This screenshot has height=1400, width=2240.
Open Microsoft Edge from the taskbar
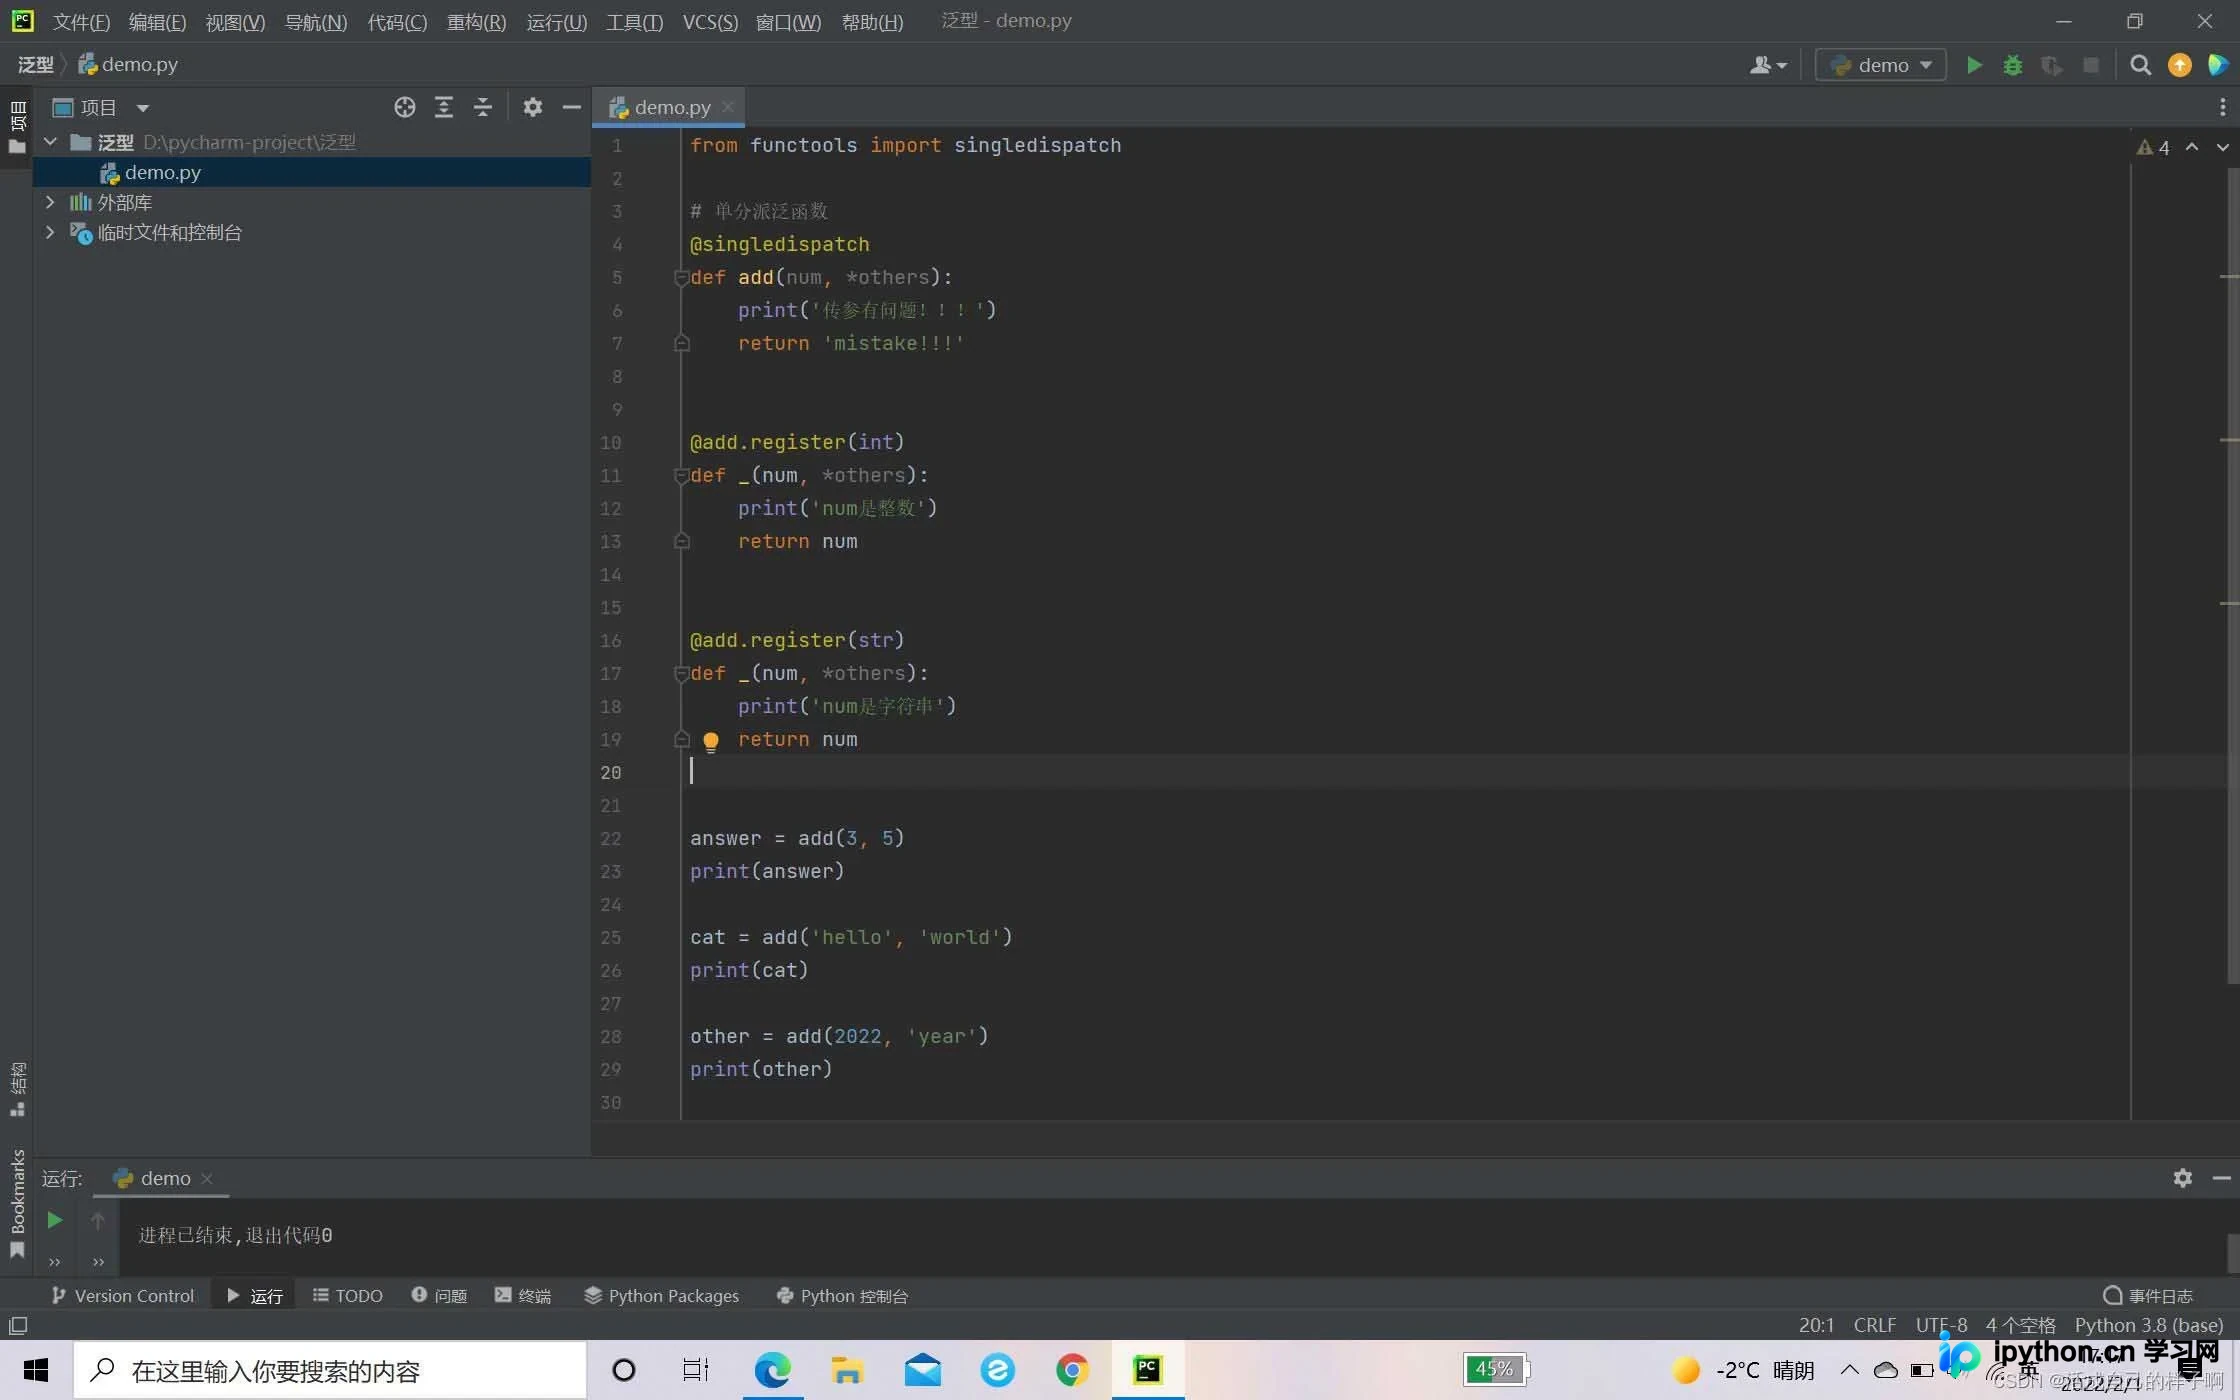[772, 1370]
